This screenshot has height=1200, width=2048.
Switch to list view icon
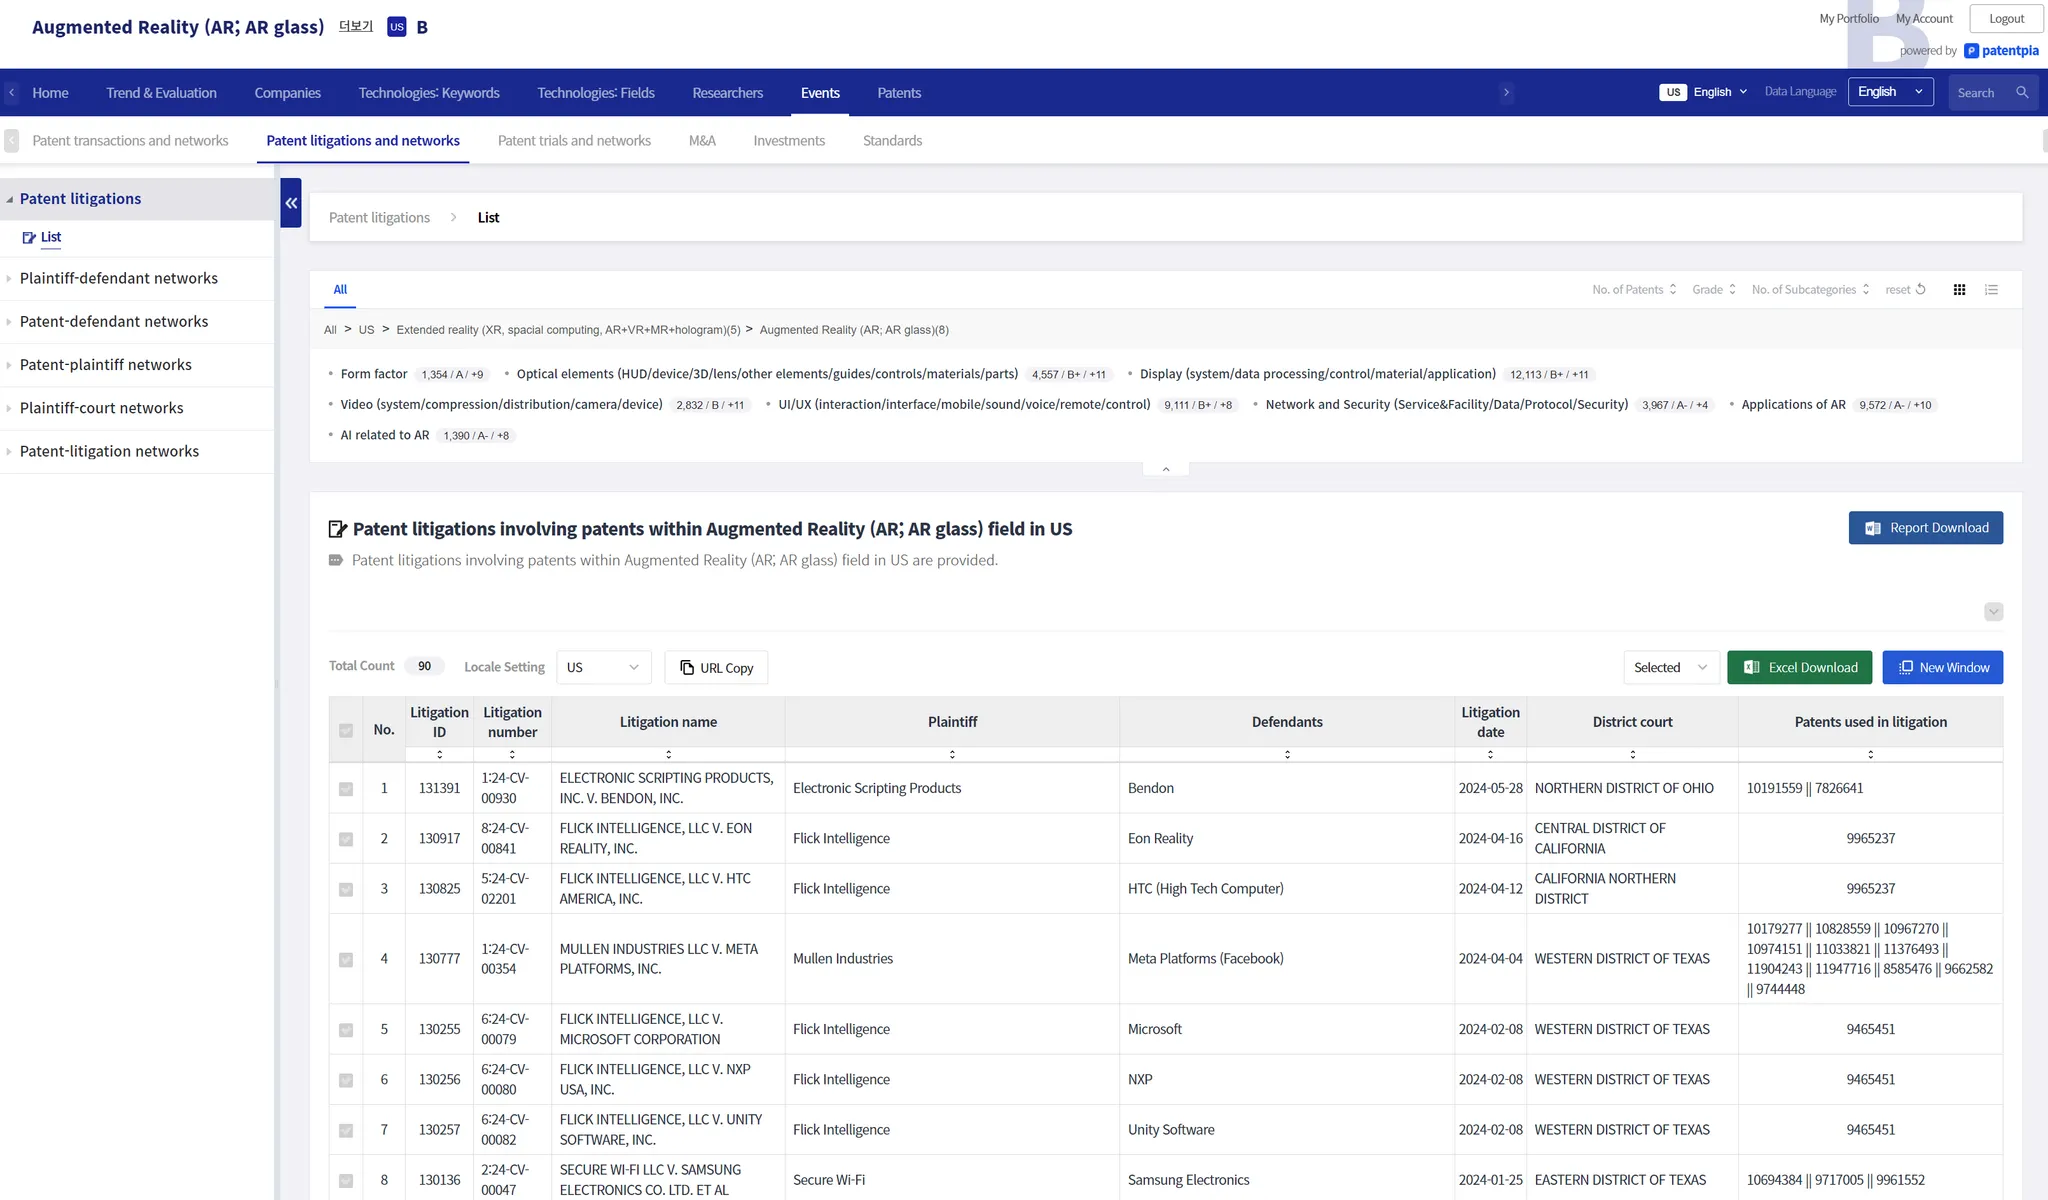click(x=1991, y=290)
